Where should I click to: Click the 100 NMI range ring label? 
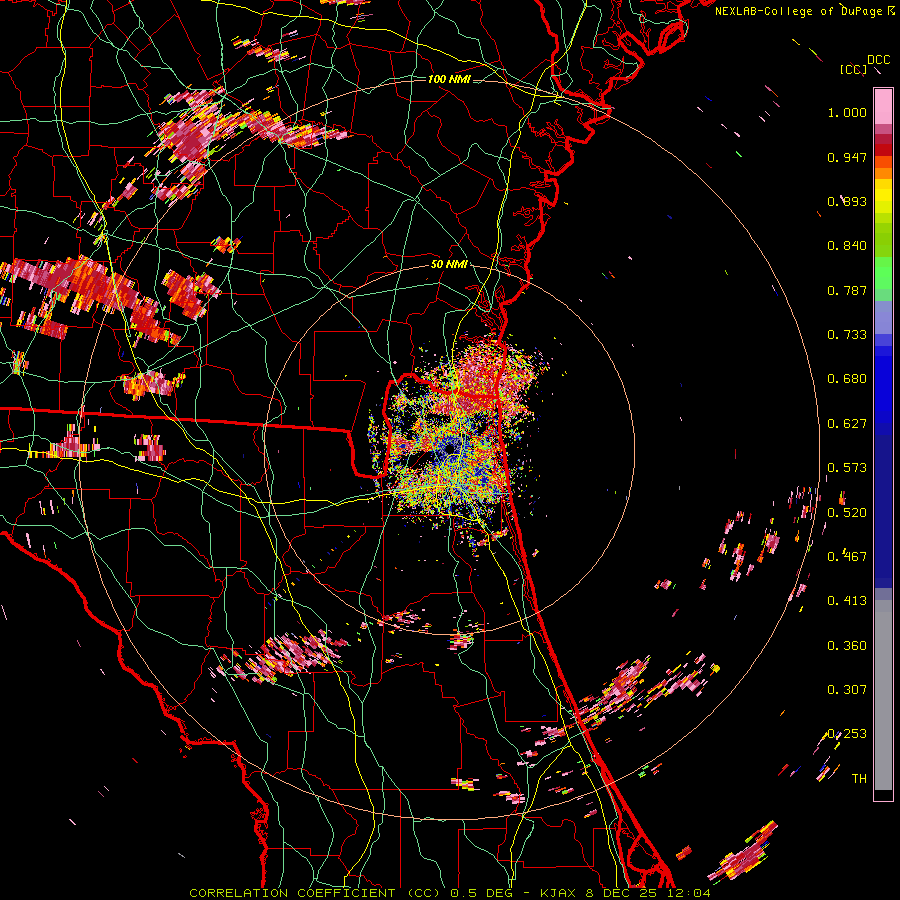tap(449, 79)
